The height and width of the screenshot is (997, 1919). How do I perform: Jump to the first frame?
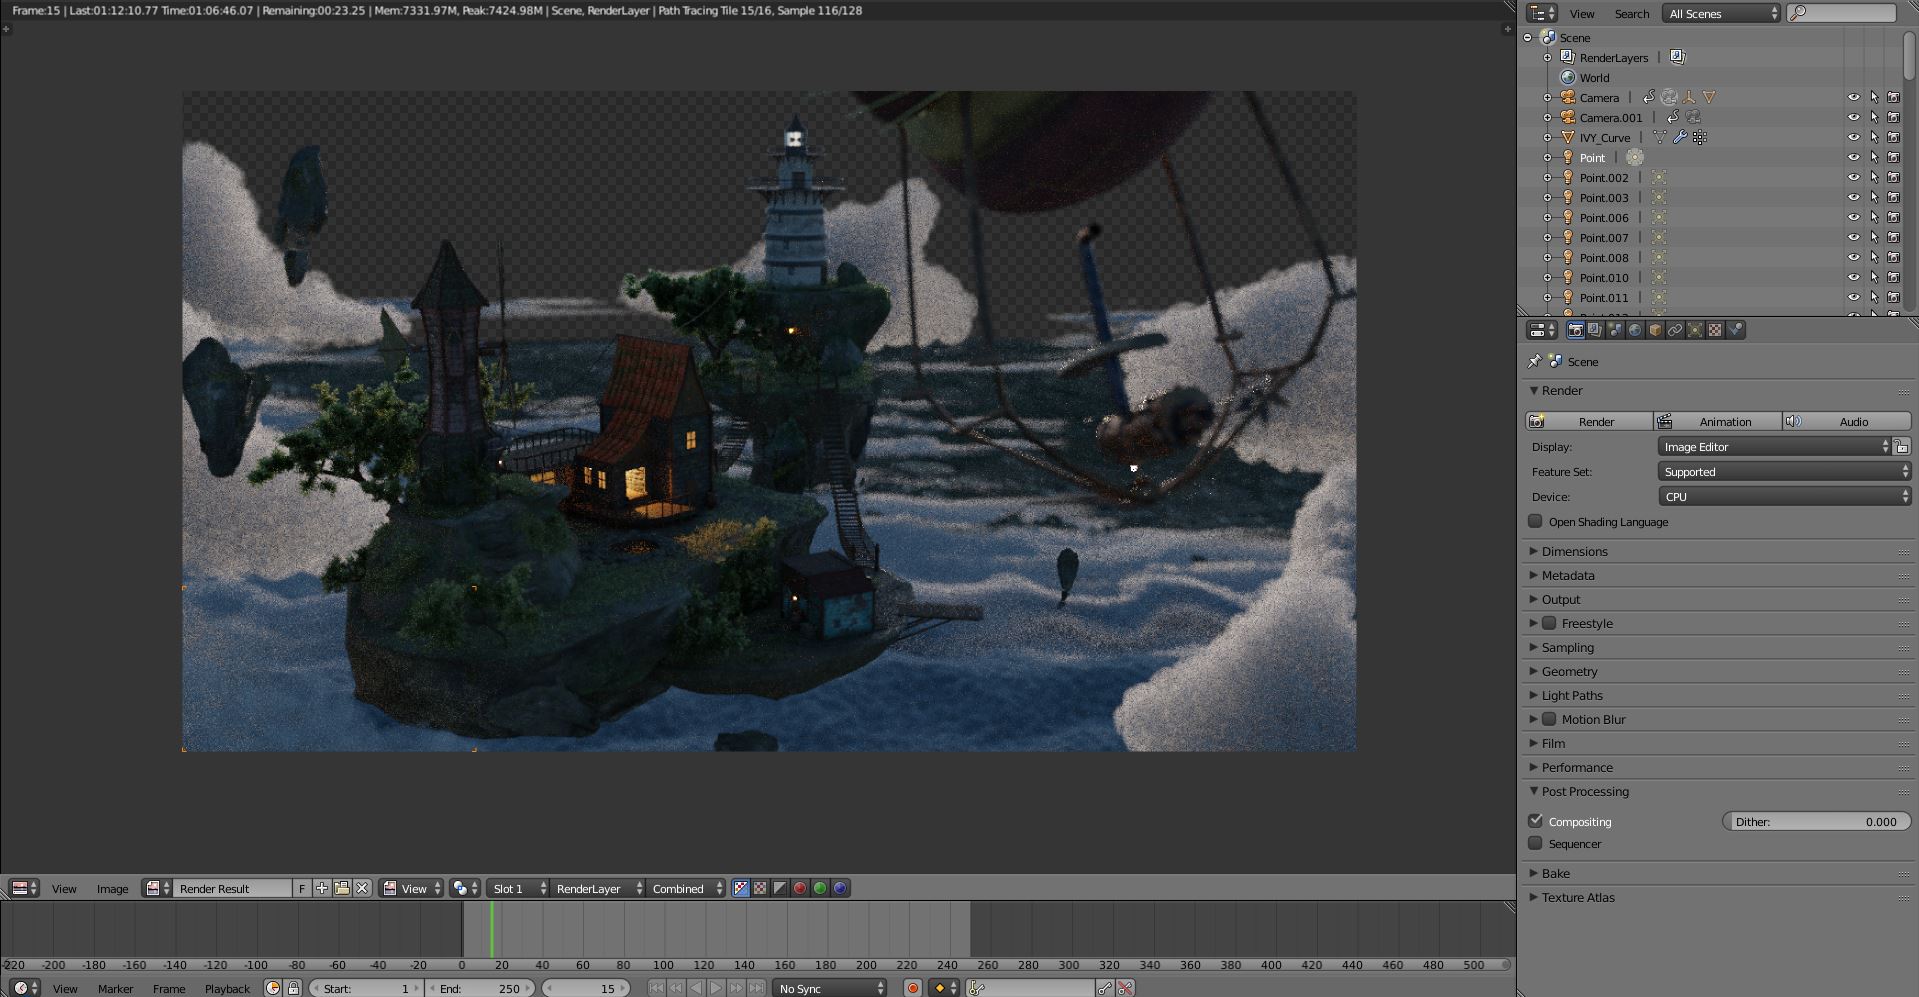656,988
